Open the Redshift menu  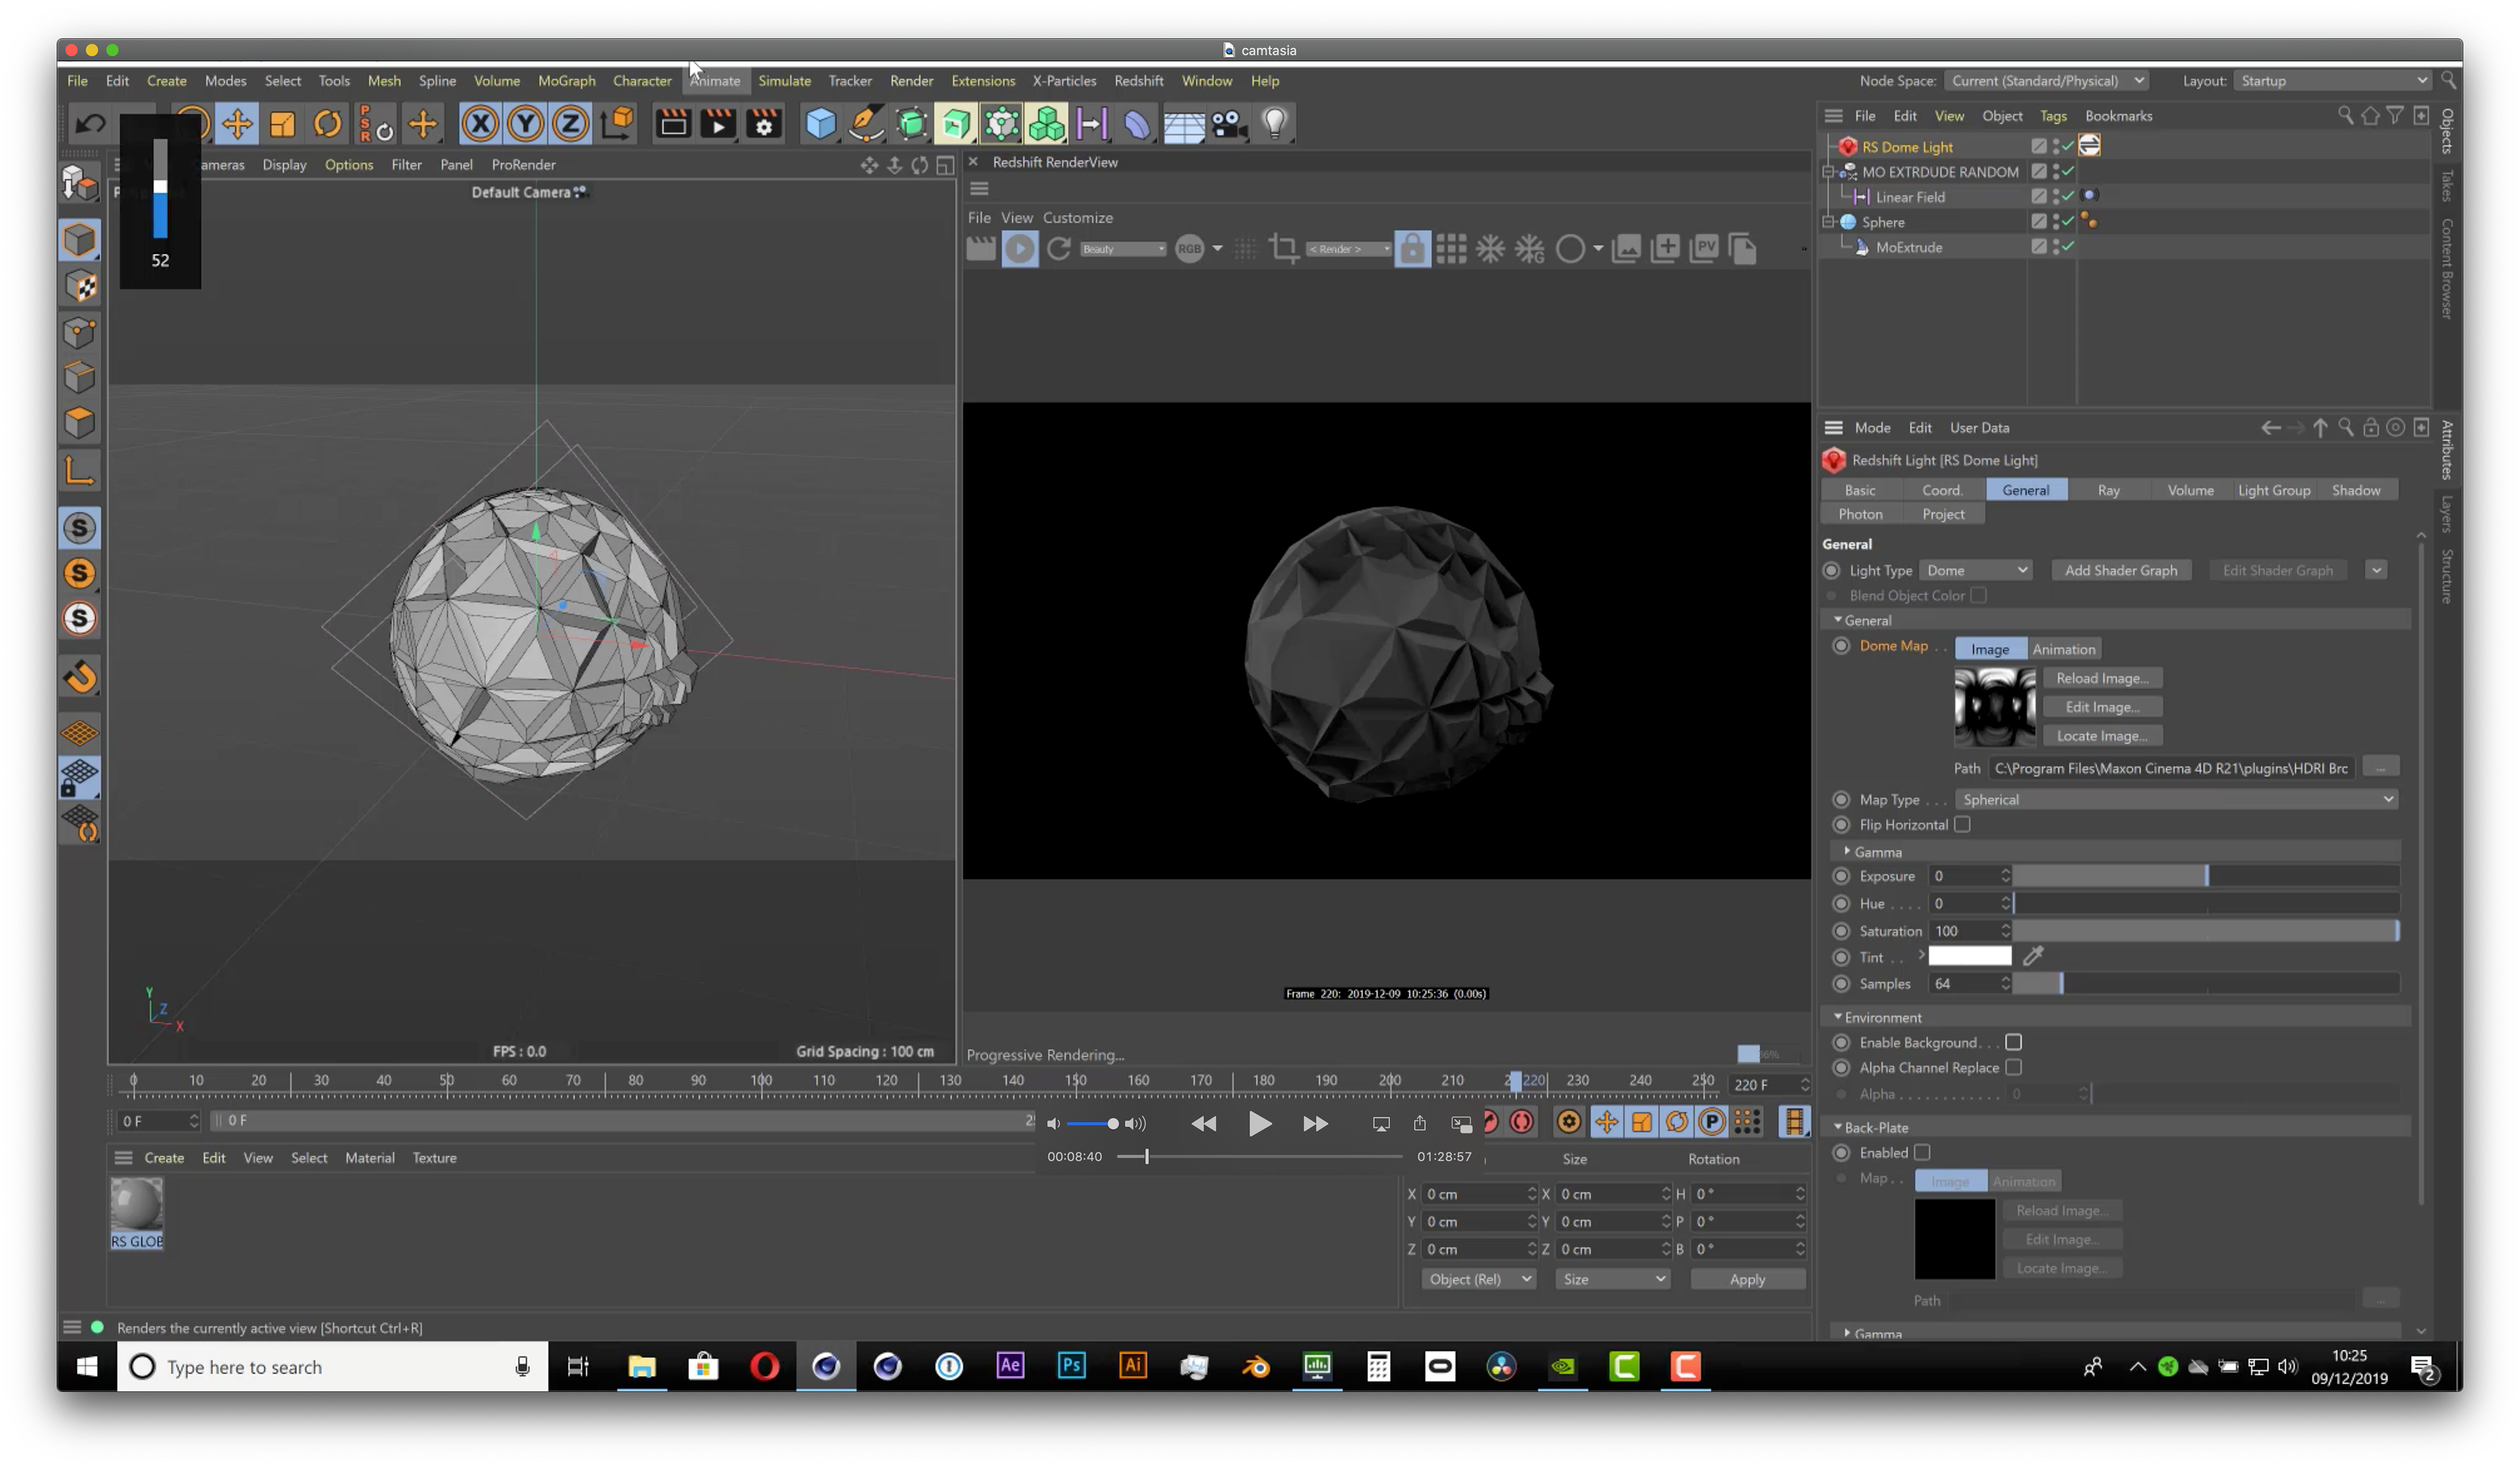(1138, 81)
